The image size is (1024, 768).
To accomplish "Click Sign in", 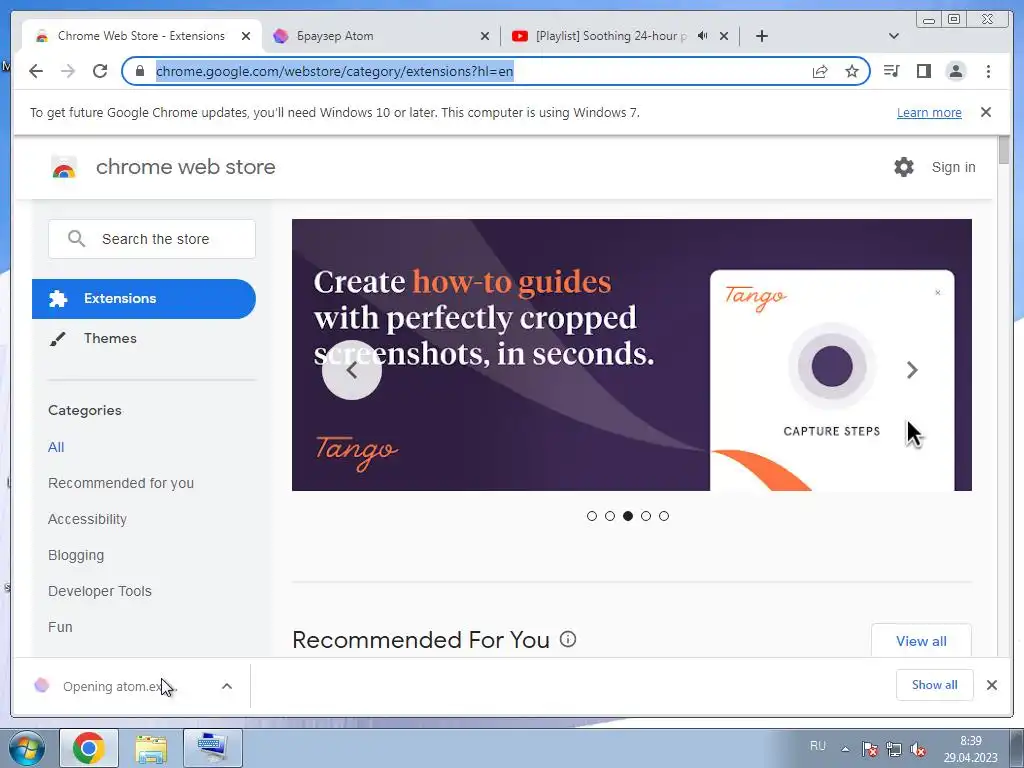I will coord(953,167).
